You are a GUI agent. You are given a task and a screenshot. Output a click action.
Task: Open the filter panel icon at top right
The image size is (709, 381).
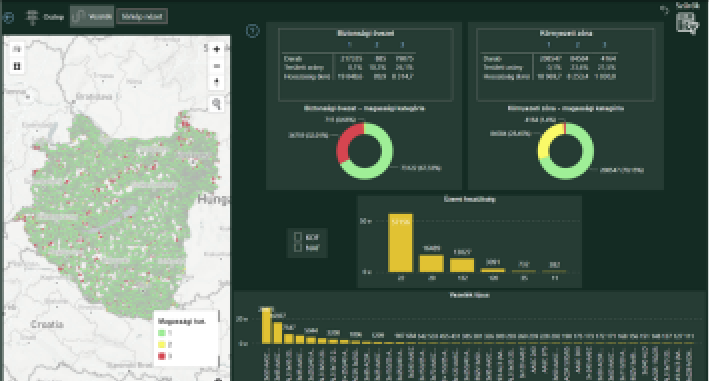point(687,24)
